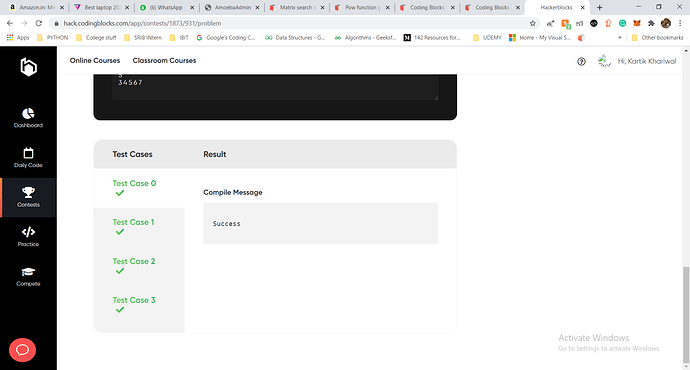Click the help question mark icon
Viewport: 690px width, 370px height.
coord(581,62)
